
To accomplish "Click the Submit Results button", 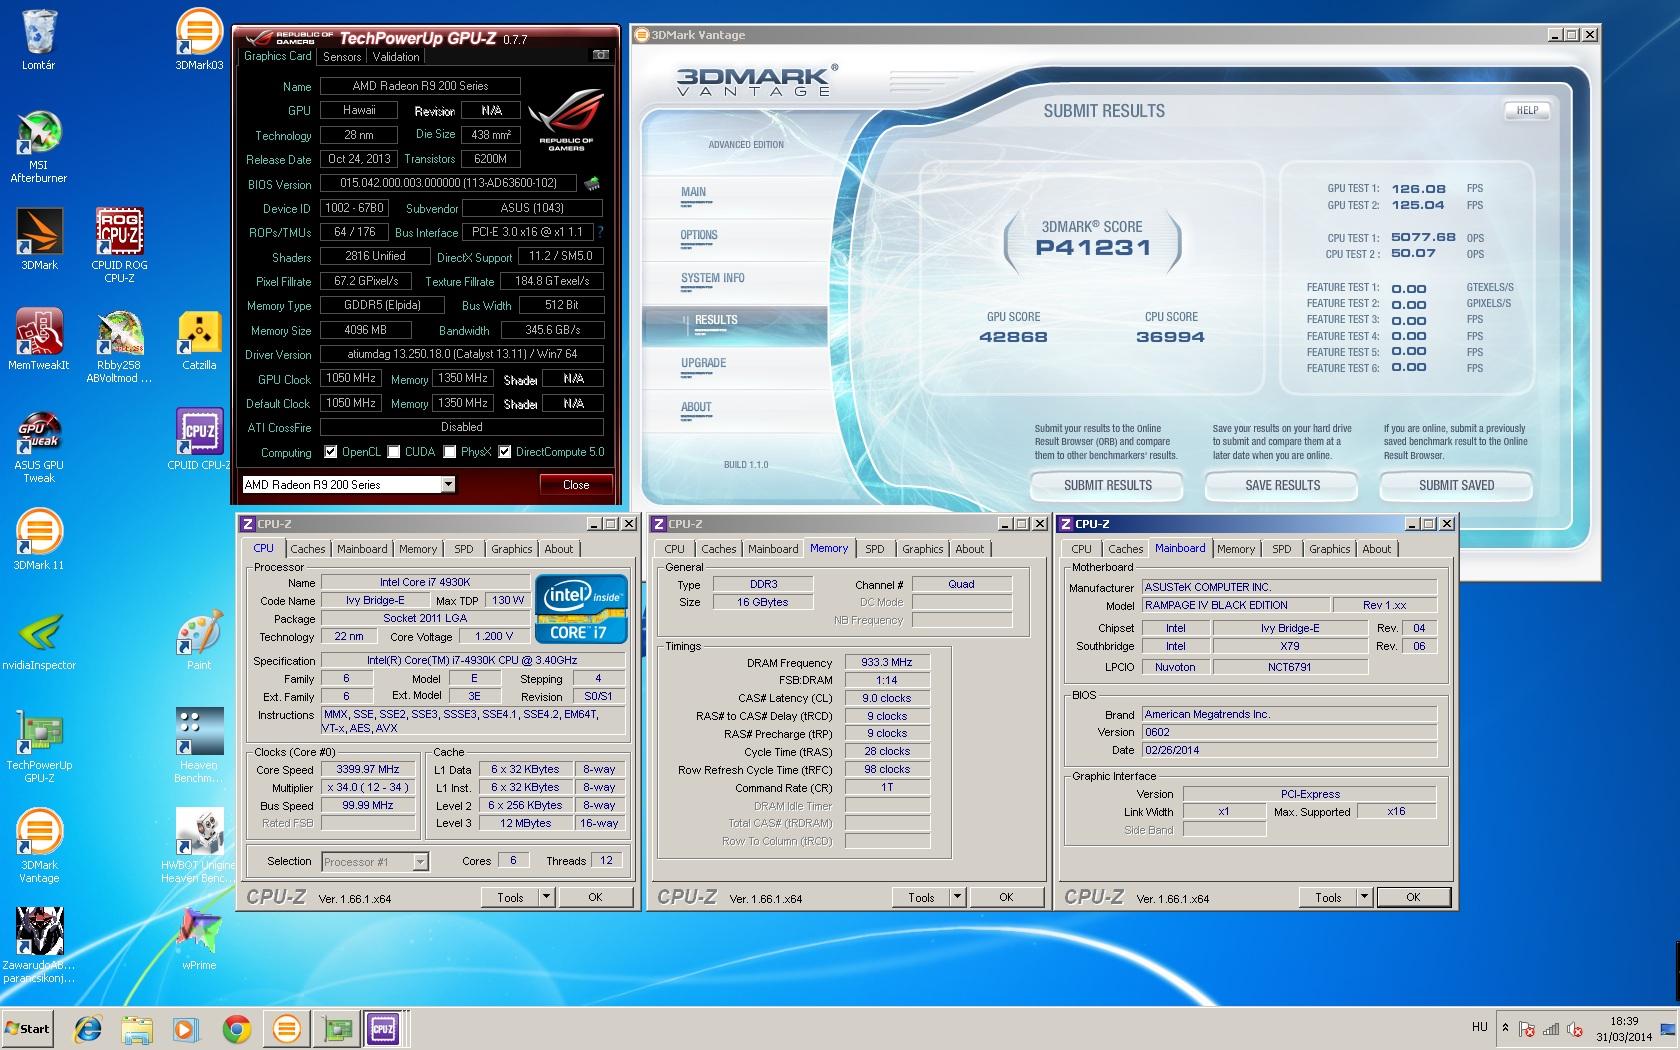I will coord(1108,486).
